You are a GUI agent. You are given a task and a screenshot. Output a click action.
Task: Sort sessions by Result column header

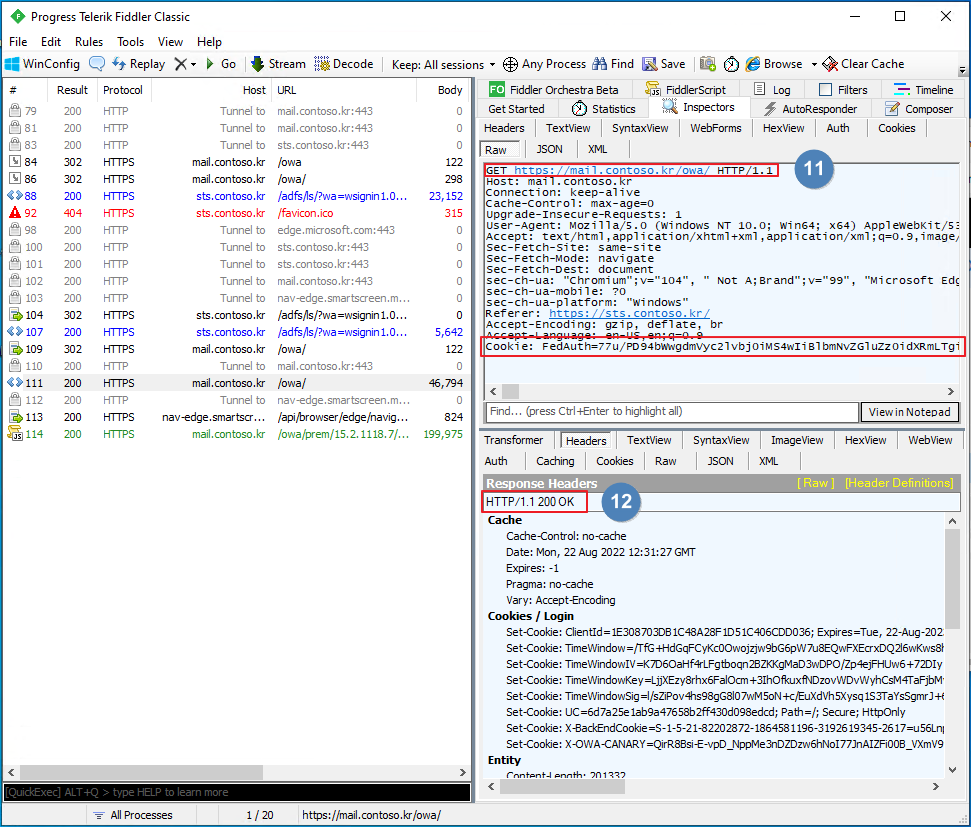[x=72, y=90]
